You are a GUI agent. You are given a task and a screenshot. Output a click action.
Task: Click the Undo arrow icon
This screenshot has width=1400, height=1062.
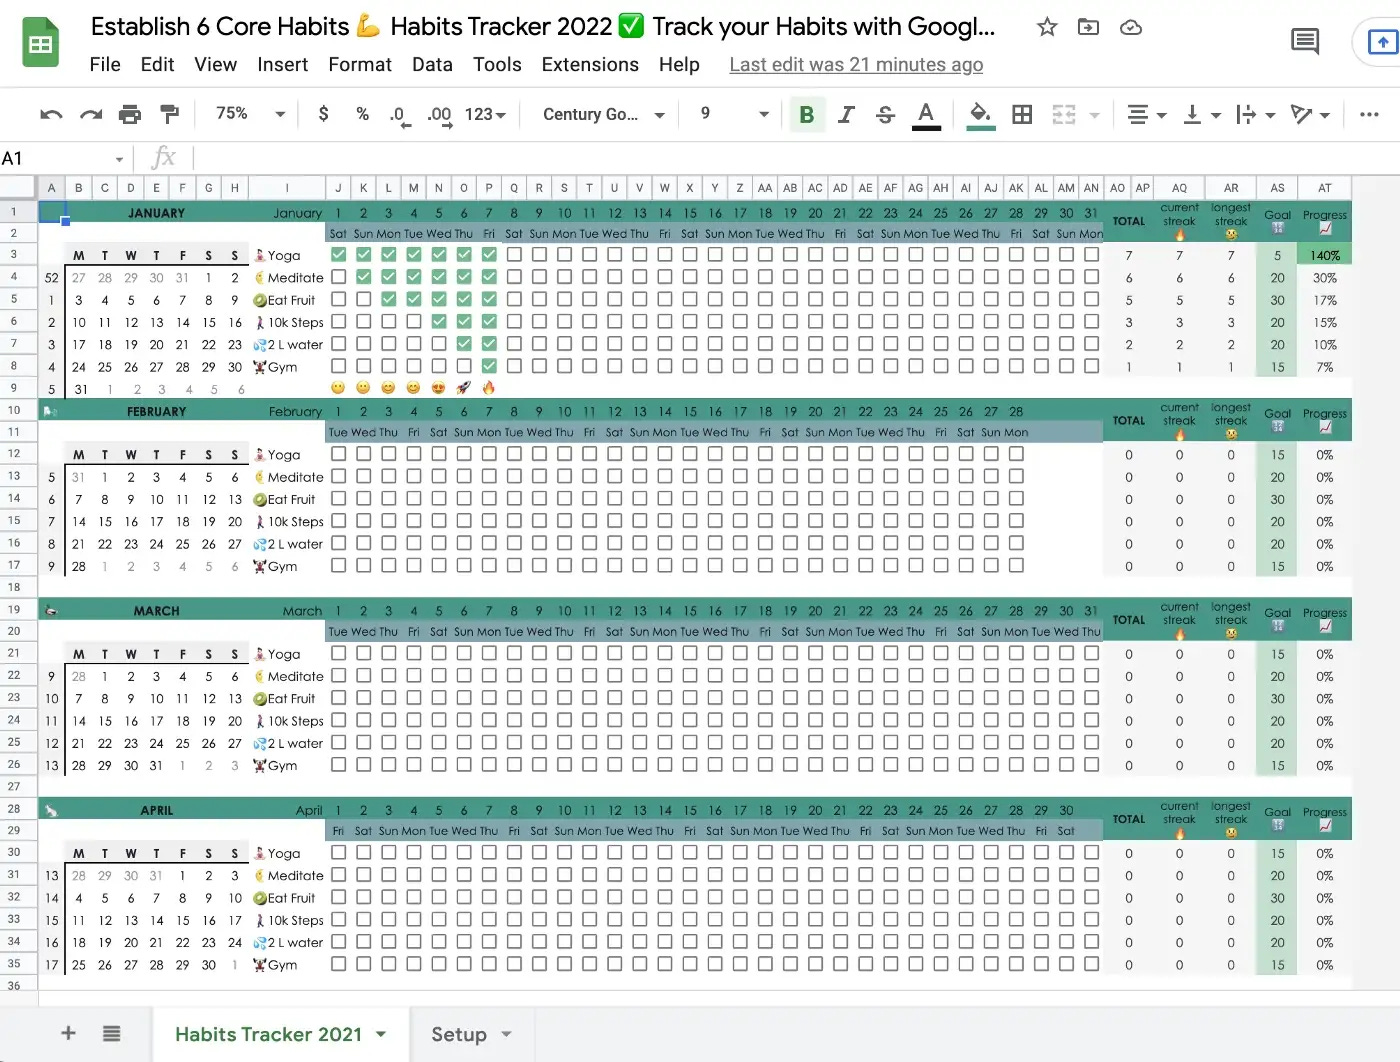click(51, 115)
